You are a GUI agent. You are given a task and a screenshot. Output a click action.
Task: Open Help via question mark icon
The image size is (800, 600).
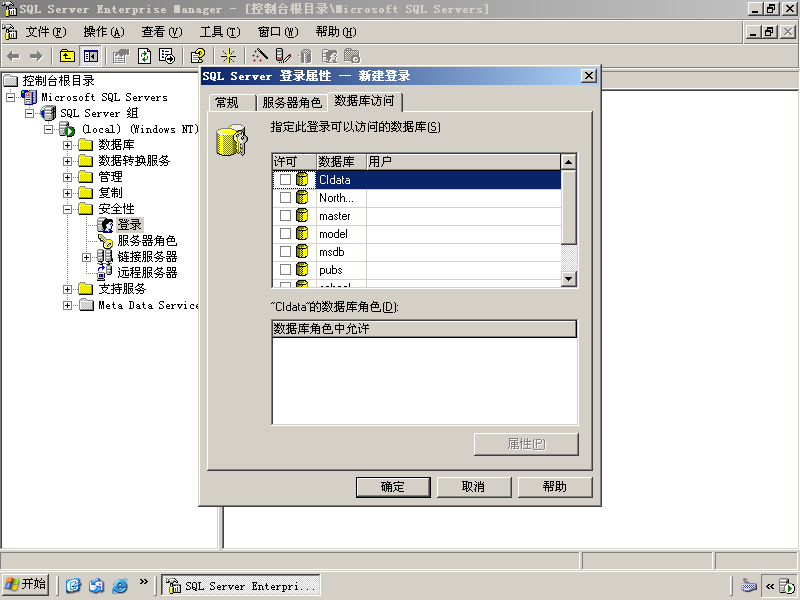[198, 56]
